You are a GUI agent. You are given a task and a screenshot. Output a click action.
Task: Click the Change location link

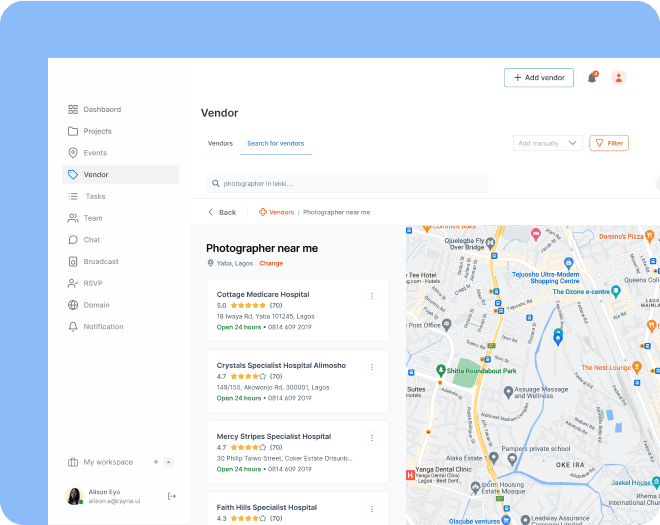(271, 264)
